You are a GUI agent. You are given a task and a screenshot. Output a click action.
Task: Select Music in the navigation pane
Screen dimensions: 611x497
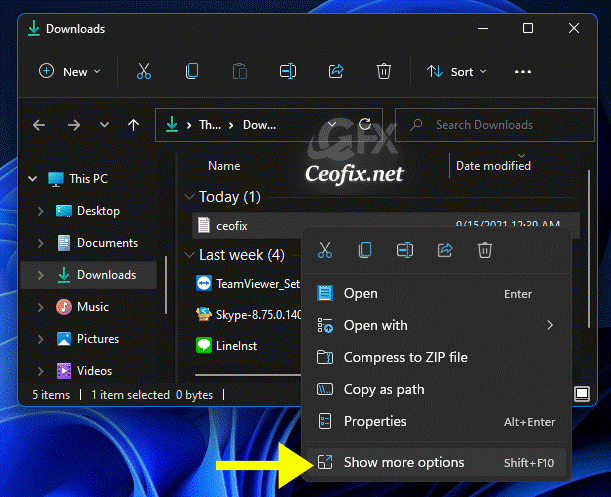click(x=92, y=307)
